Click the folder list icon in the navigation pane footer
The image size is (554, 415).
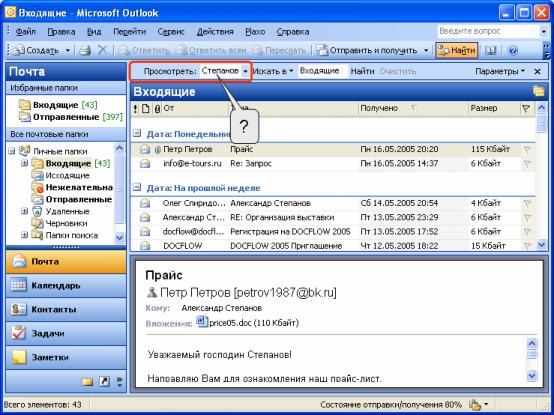point(87,381)
